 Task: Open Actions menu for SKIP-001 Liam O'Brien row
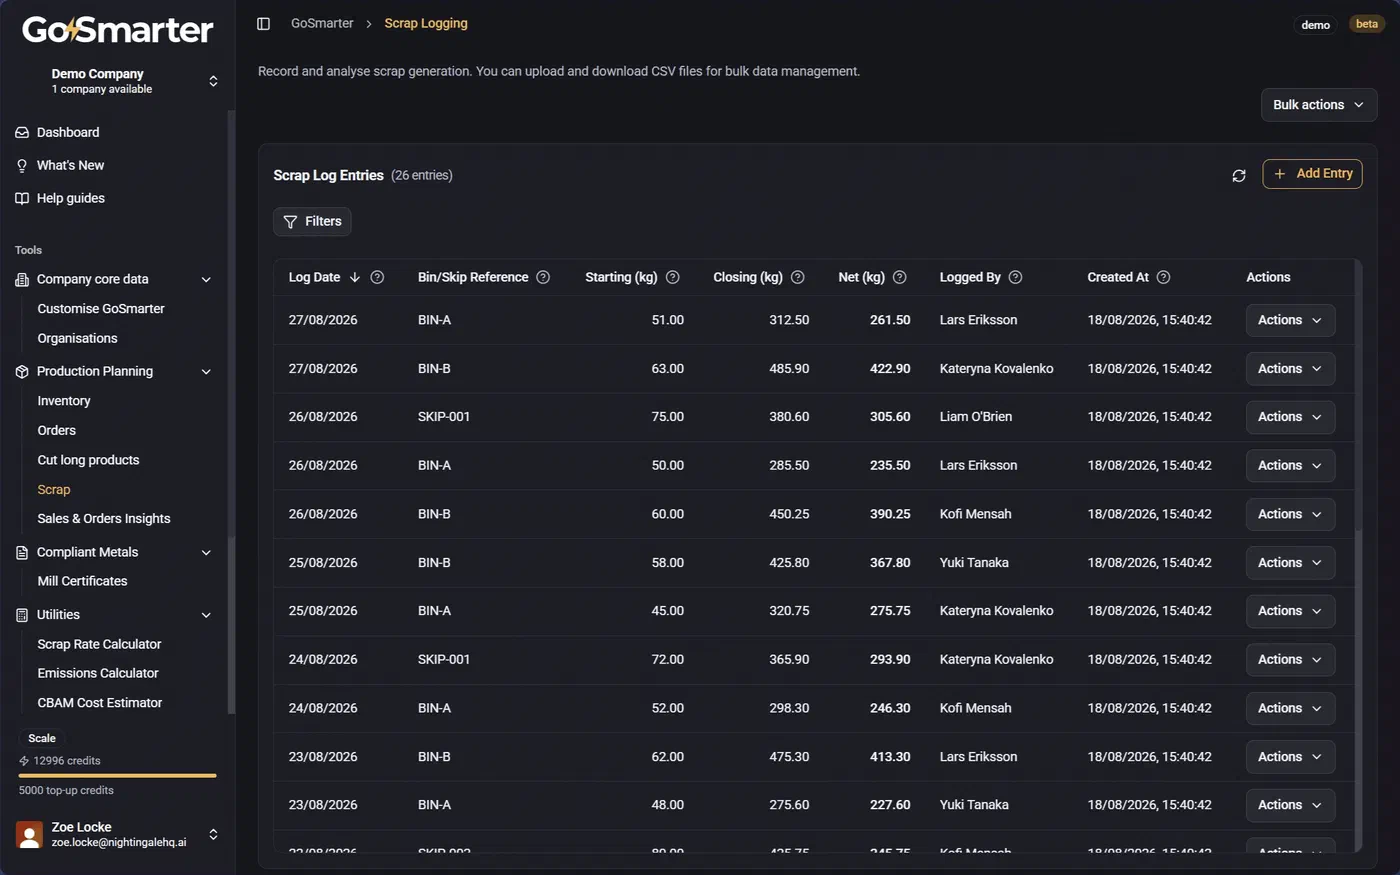[1290, 417]
